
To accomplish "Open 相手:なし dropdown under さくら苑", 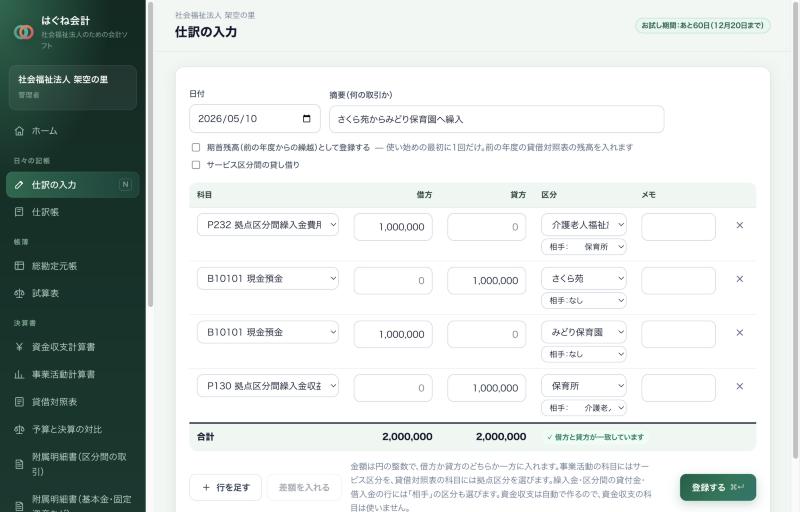I will [x=584, y=300].
